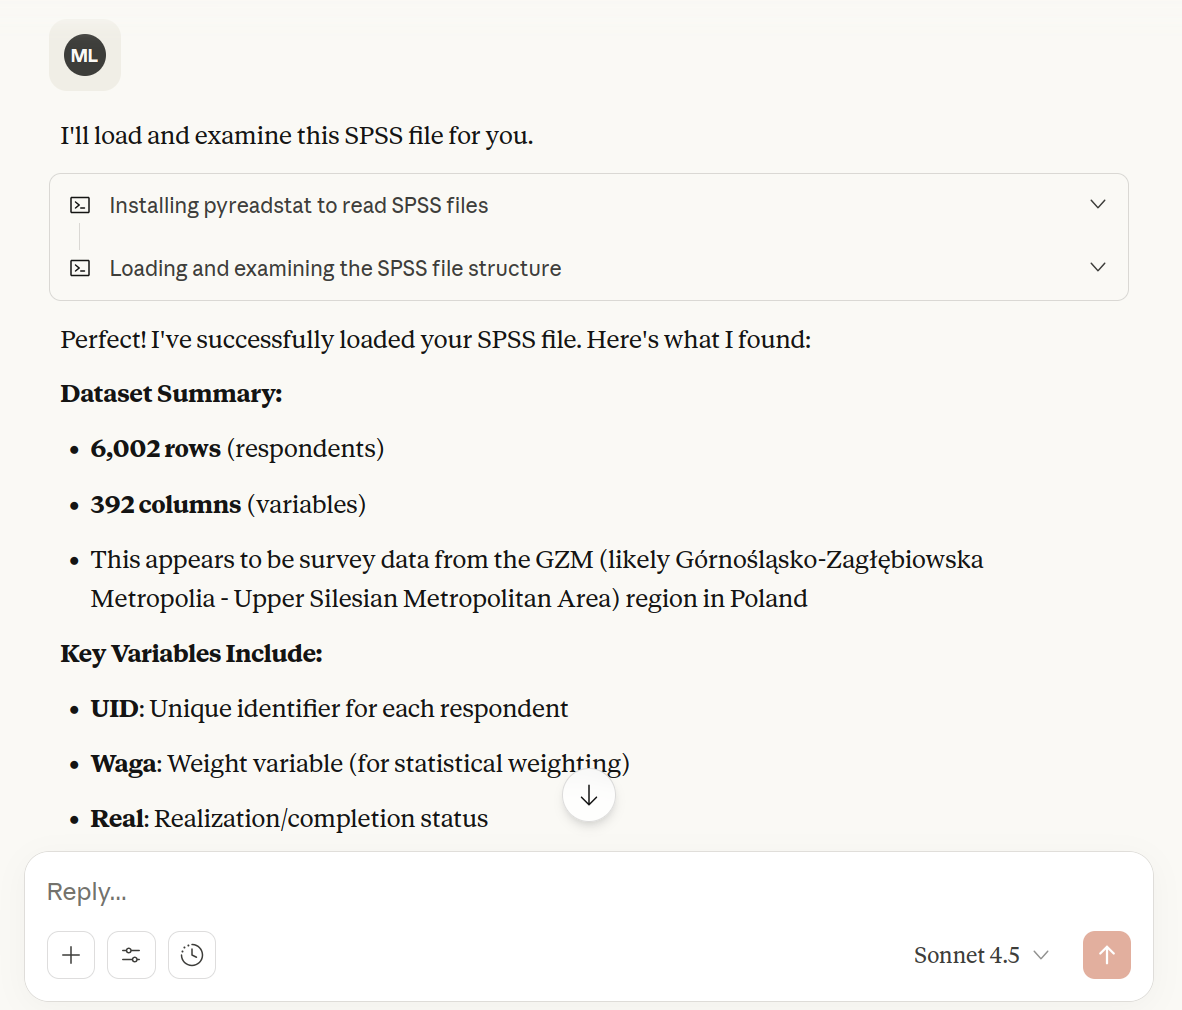
Task: Click the '6,002 rows' bullet text
Action: tap(155, 449)
